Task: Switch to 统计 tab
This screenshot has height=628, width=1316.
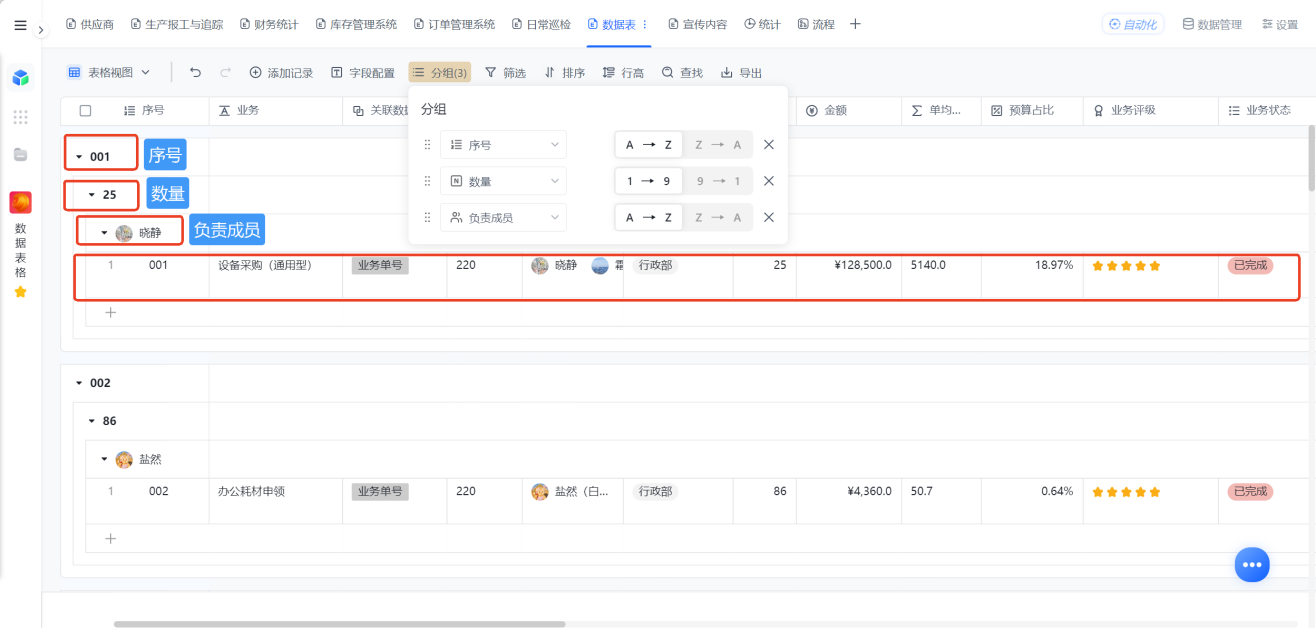Action: (x=763, y=24)
